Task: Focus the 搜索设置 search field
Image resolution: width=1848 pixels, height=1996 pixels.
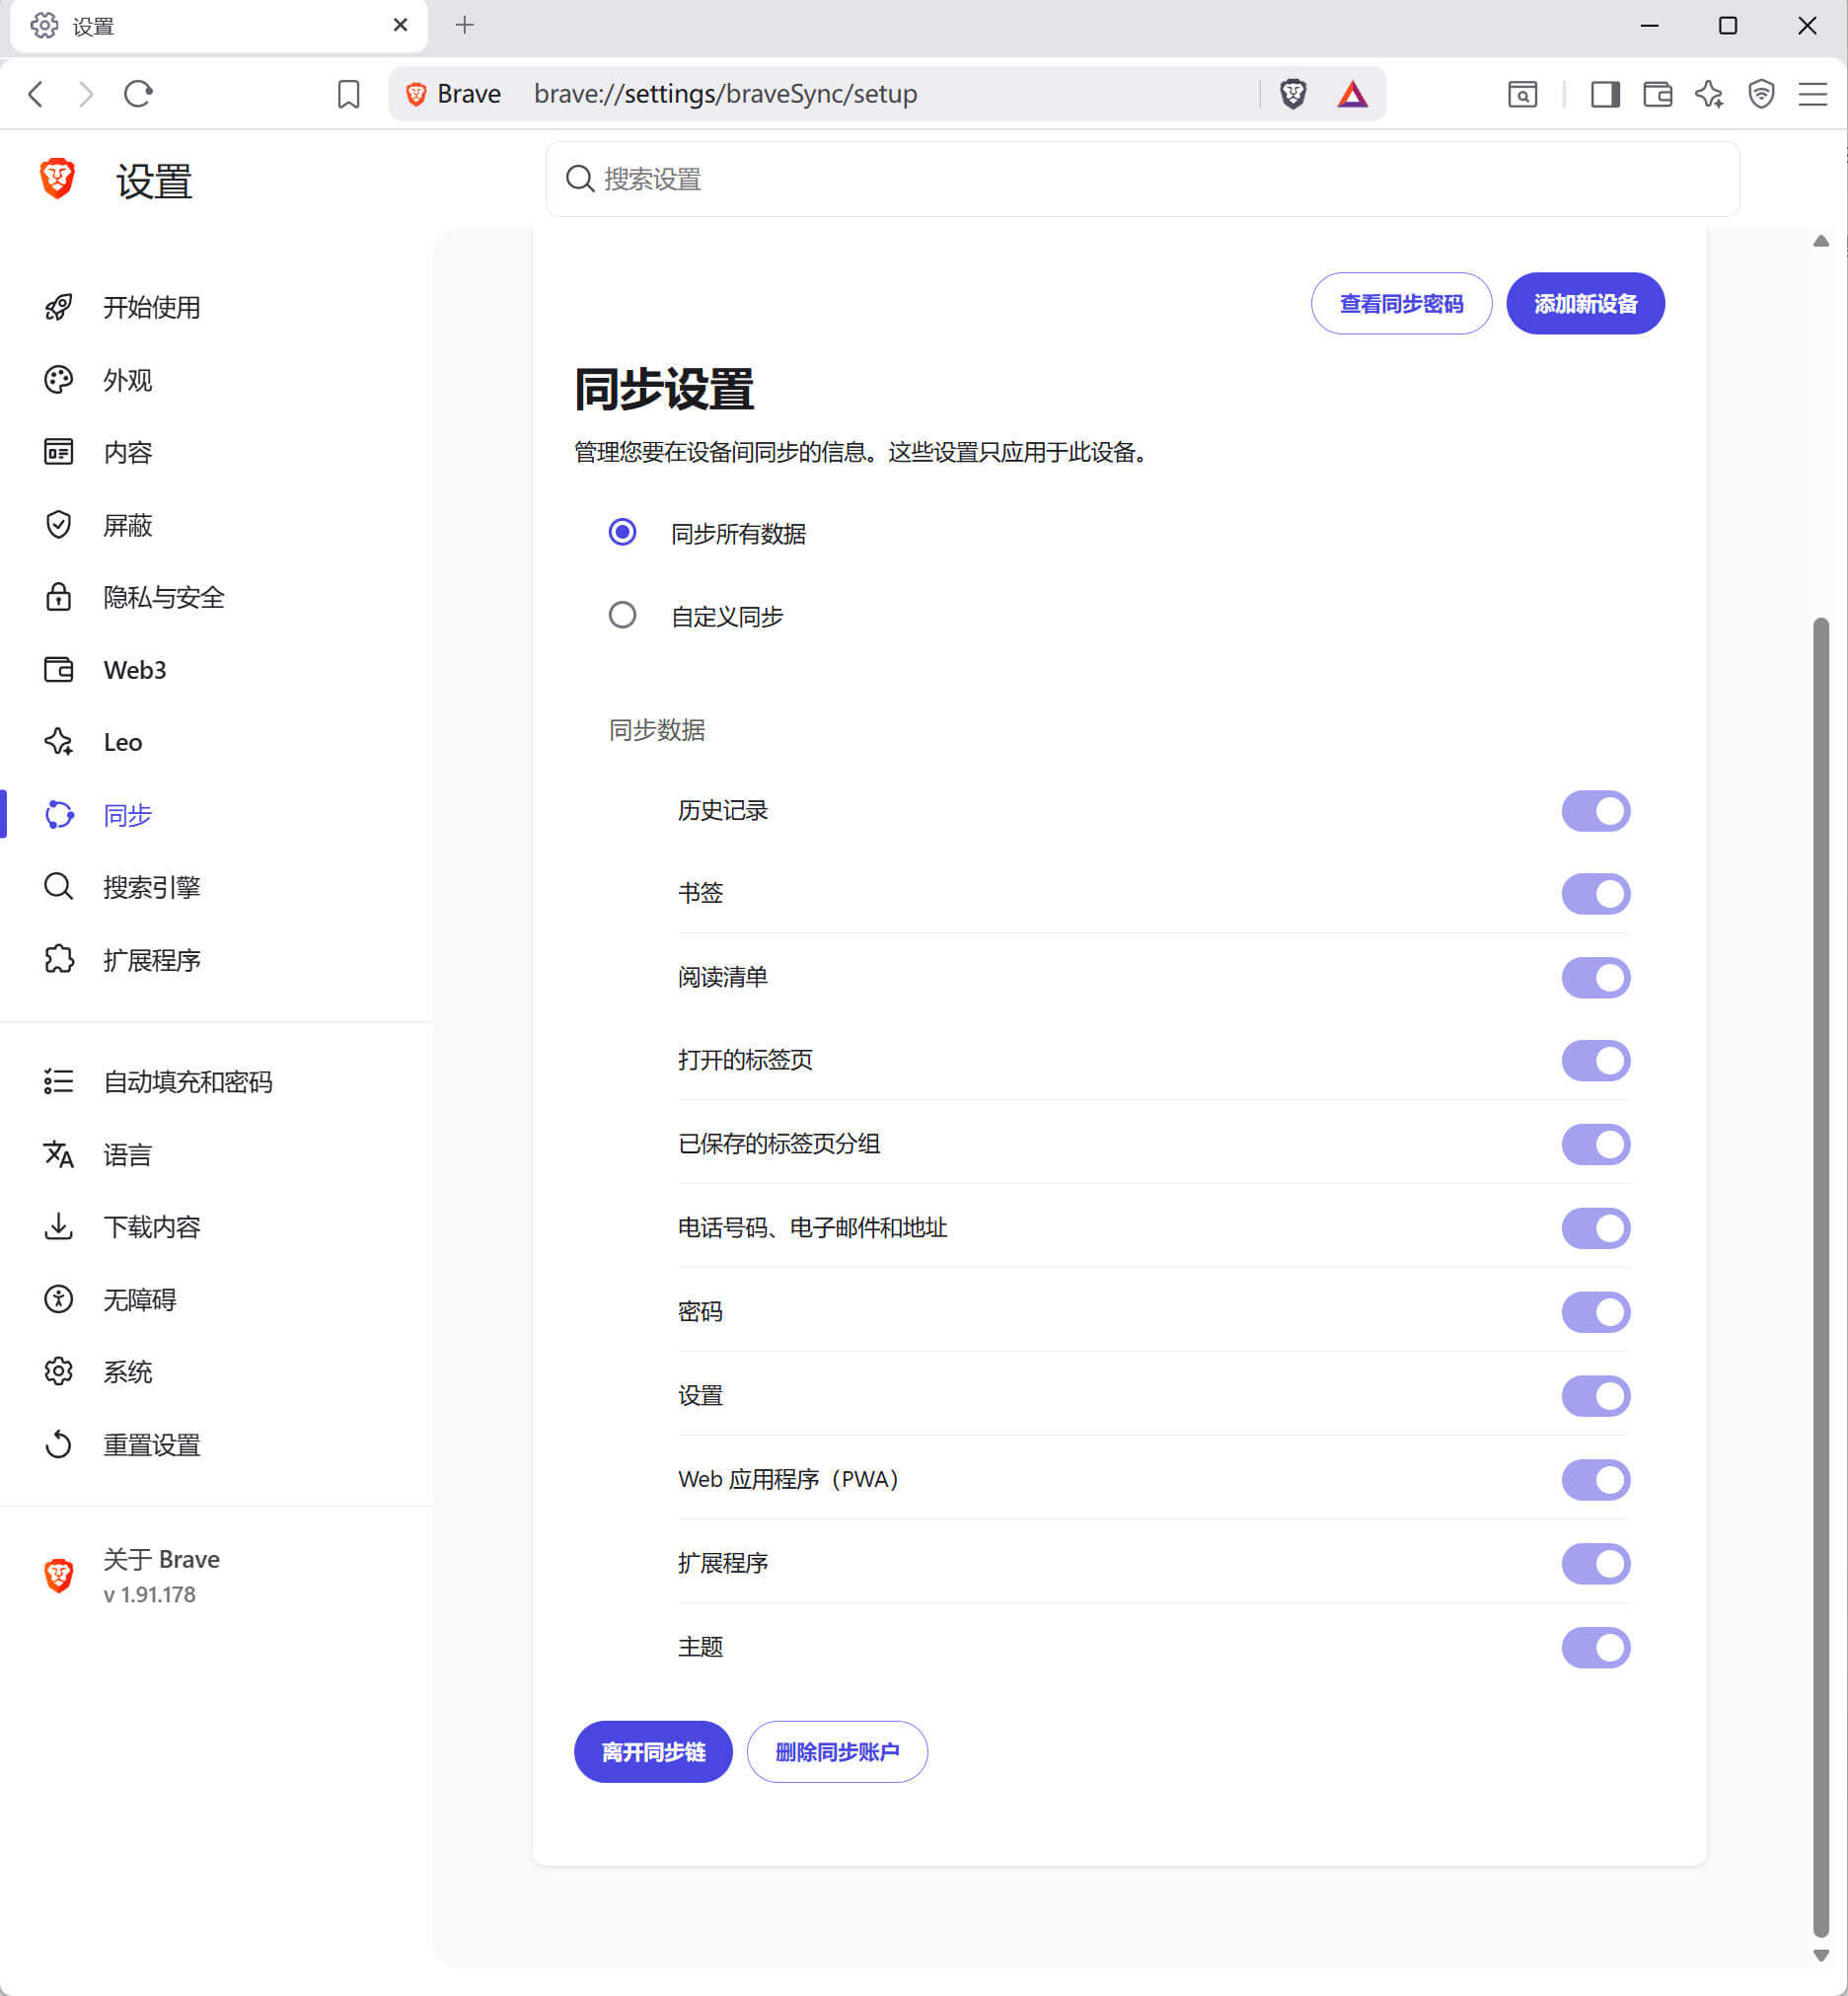Action: [x=1142, y=179]
